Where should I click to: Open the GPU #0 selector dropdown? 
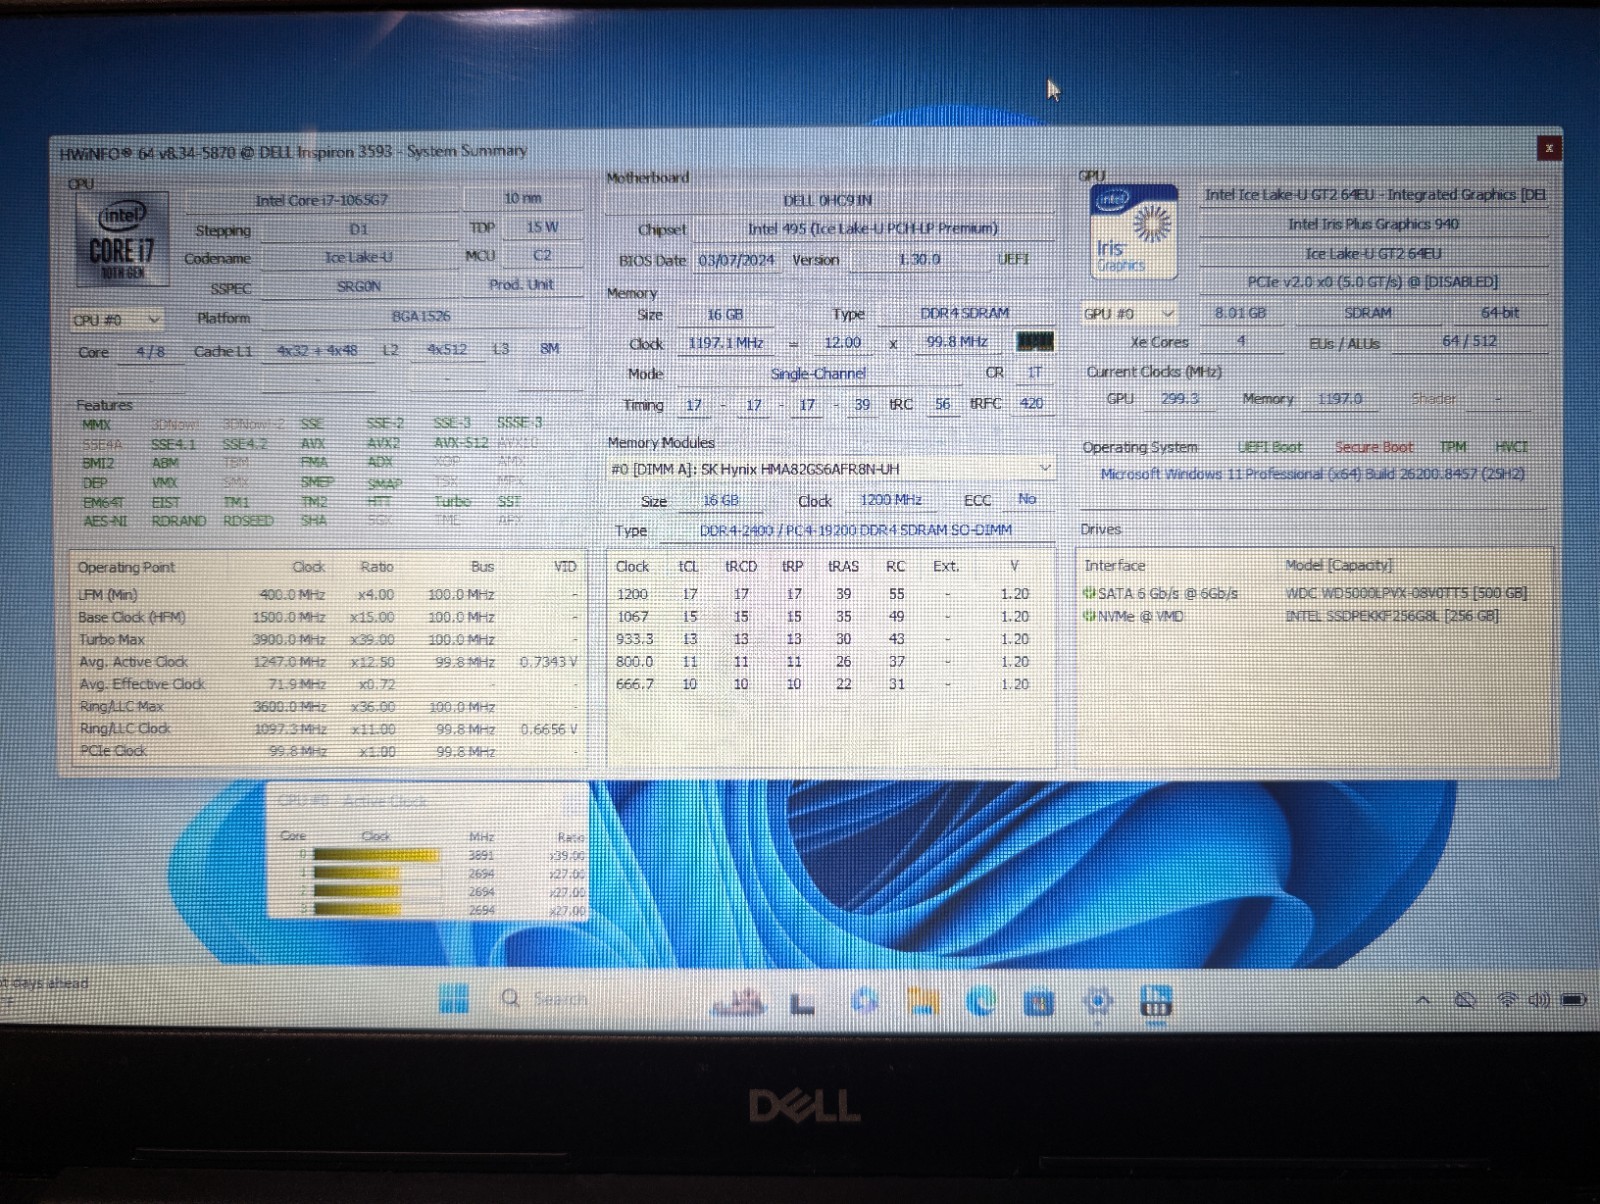(1129, 314)
